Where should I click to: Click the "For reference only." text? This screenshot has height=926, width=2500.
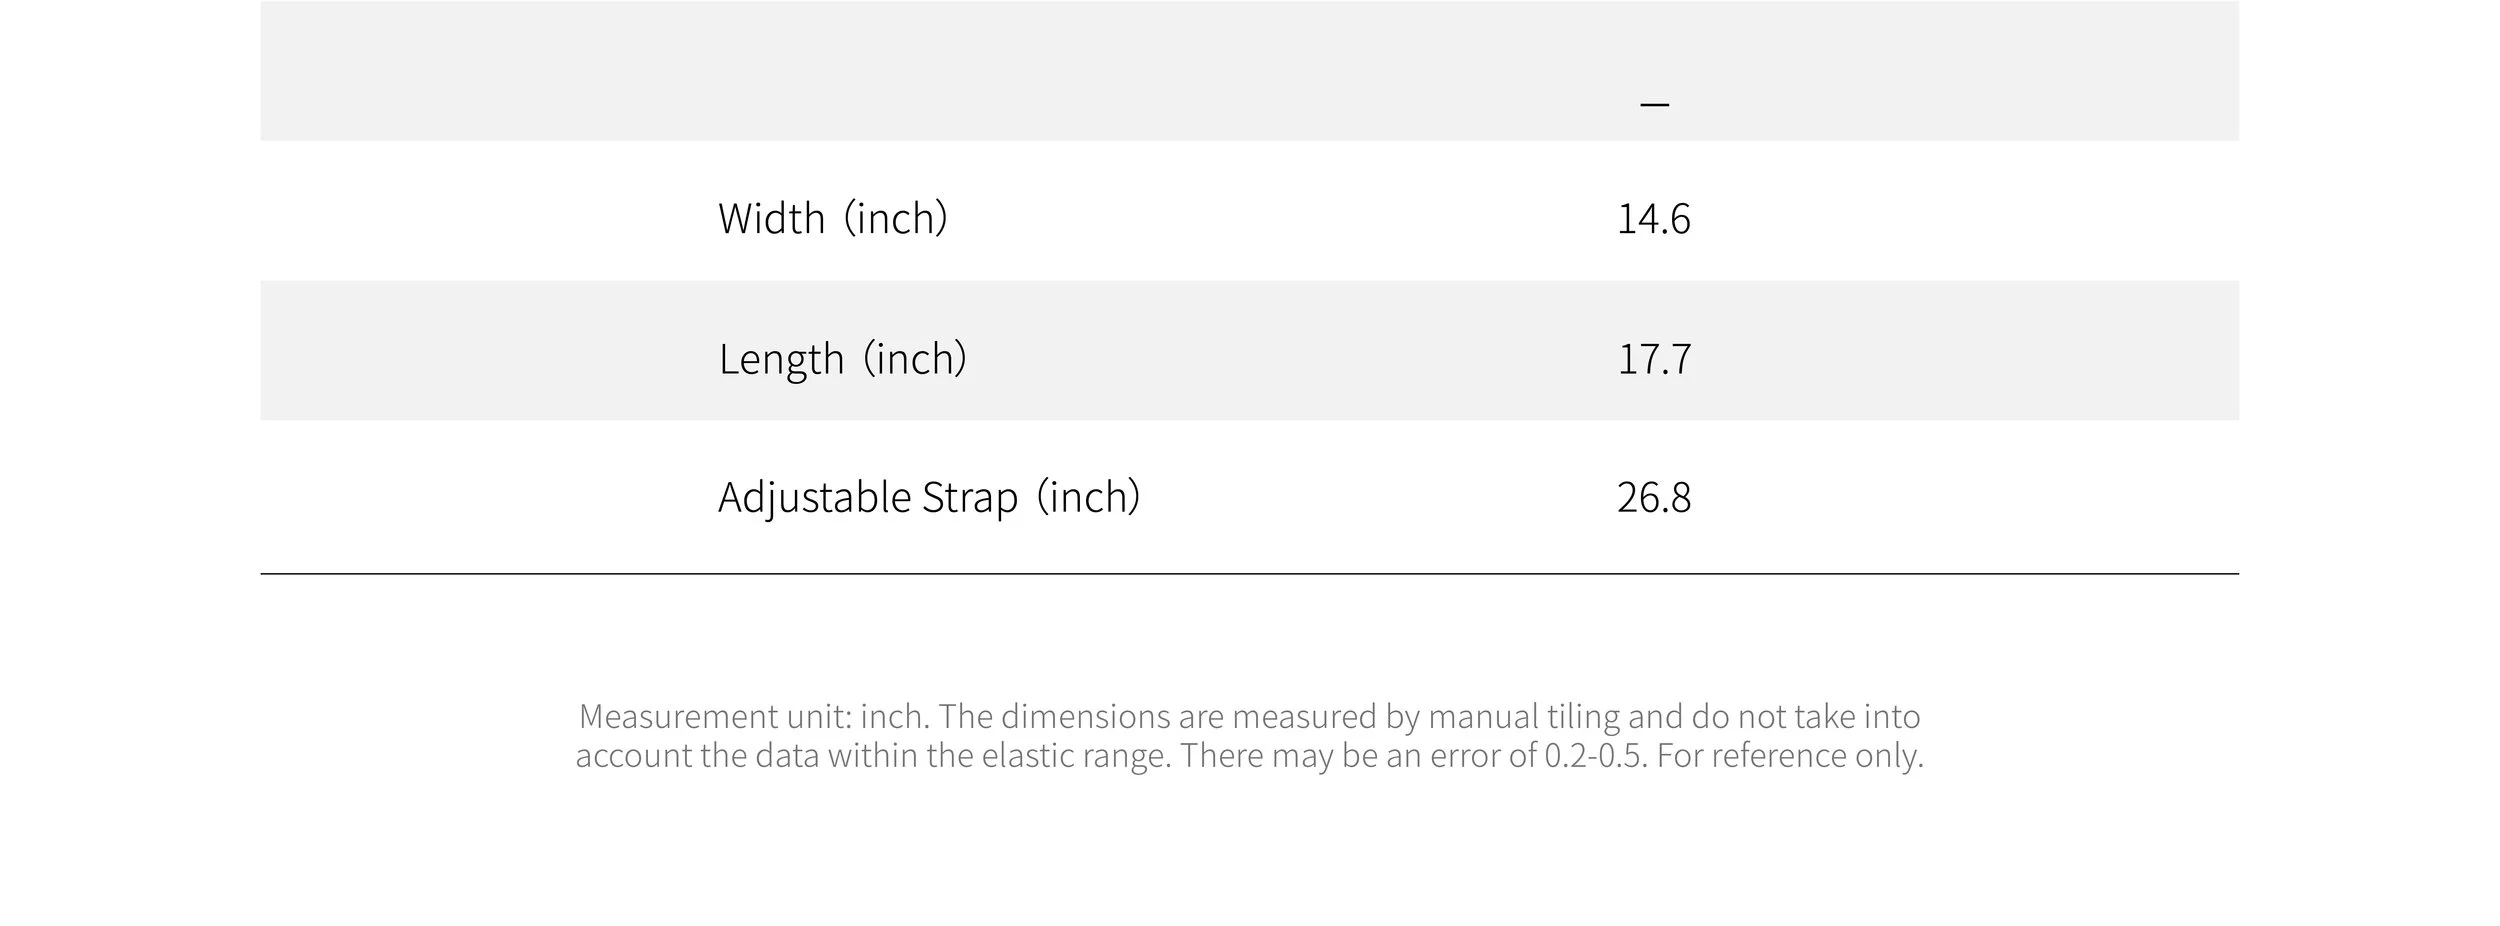pyautogui.click(x=1790, y=755)
